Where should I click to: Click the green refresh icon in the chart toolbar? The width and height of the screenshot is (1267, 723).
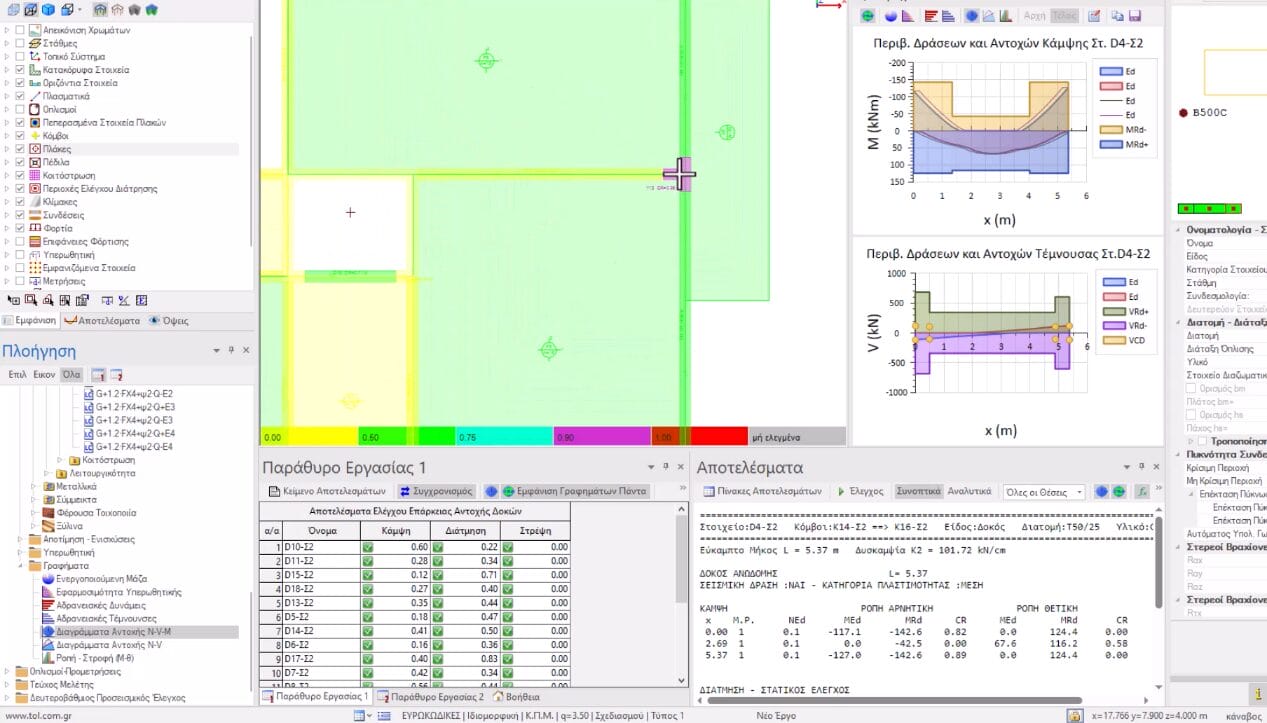coord(867,16)
